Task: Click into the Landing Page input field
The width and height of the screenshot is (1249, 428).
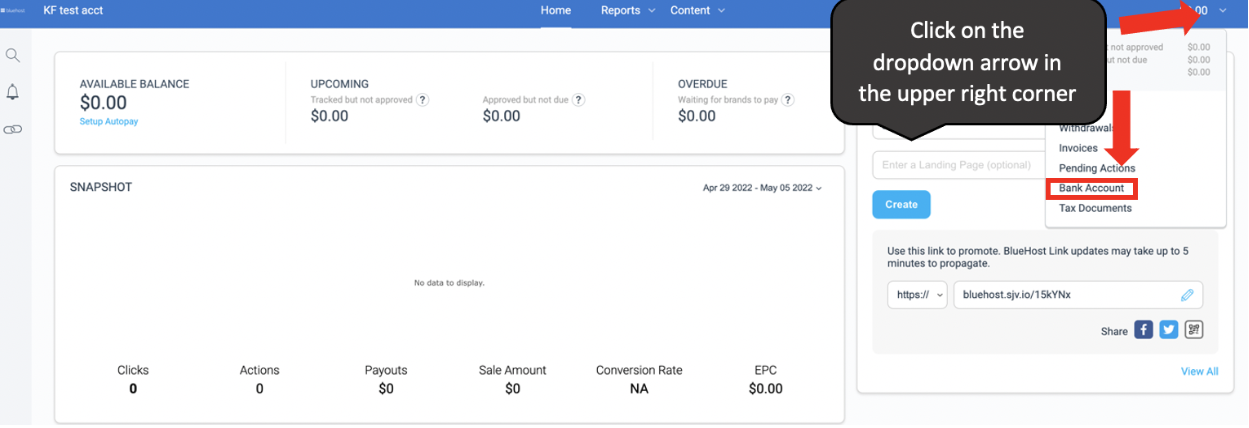Action: [x=957, y=165]
